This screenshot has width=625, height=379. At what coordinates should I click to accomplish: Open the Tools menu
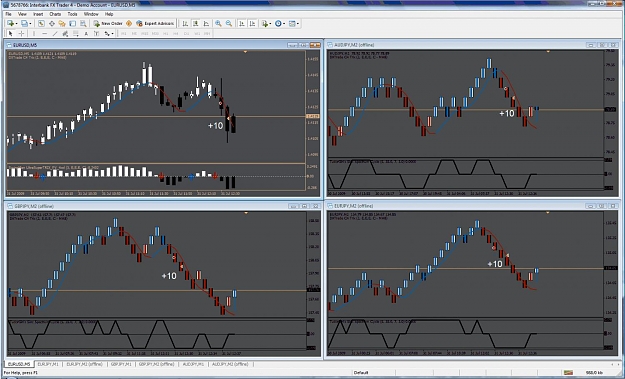(x=72, y=14)
